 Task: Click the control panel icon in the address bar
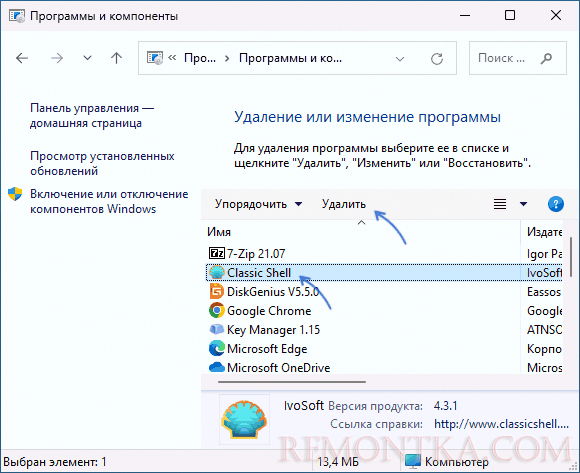pos(155,58)
